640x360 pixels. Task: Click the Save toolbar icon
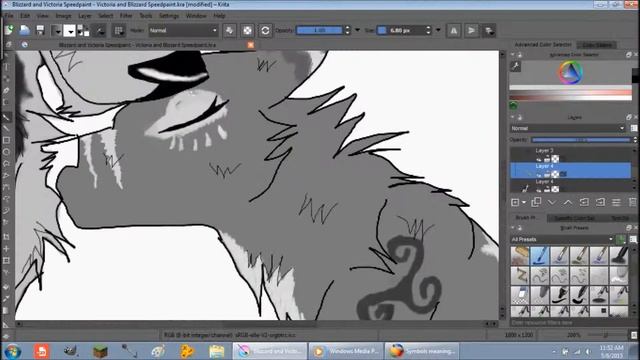coord(40,30)
